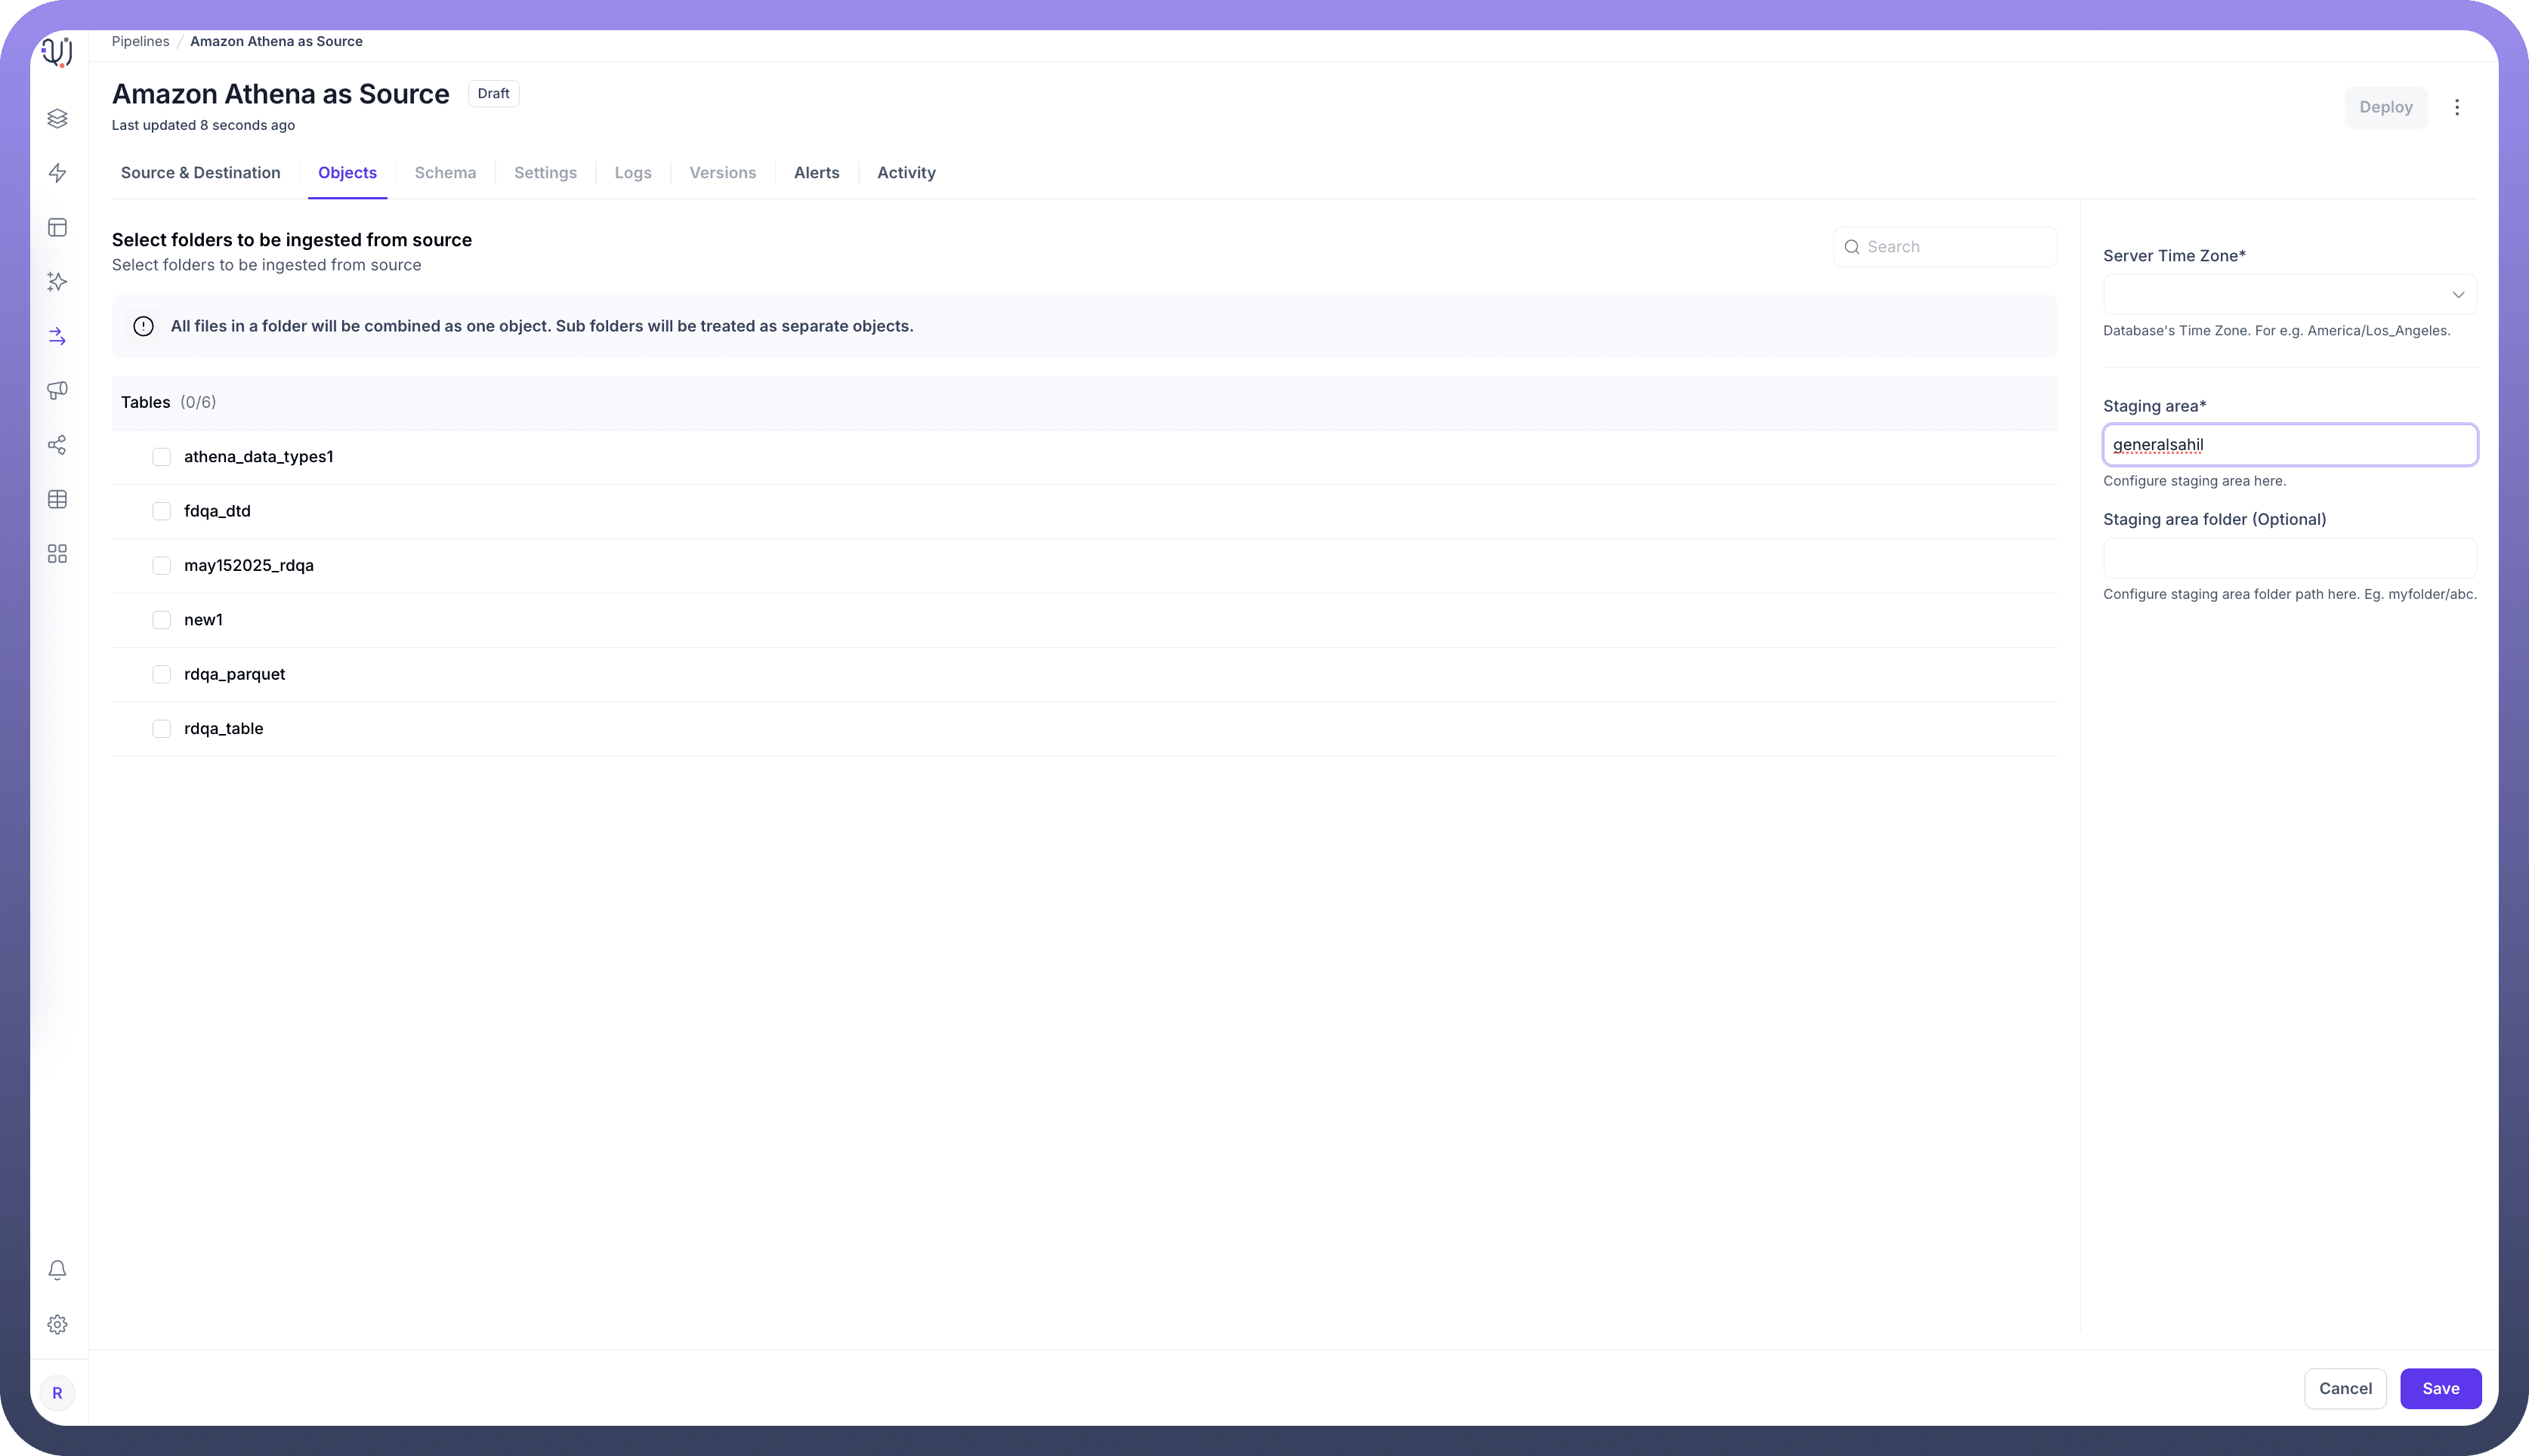2529x1456 pixels.
Task: Click the Staging area folder input
Action: point(2289,558)
